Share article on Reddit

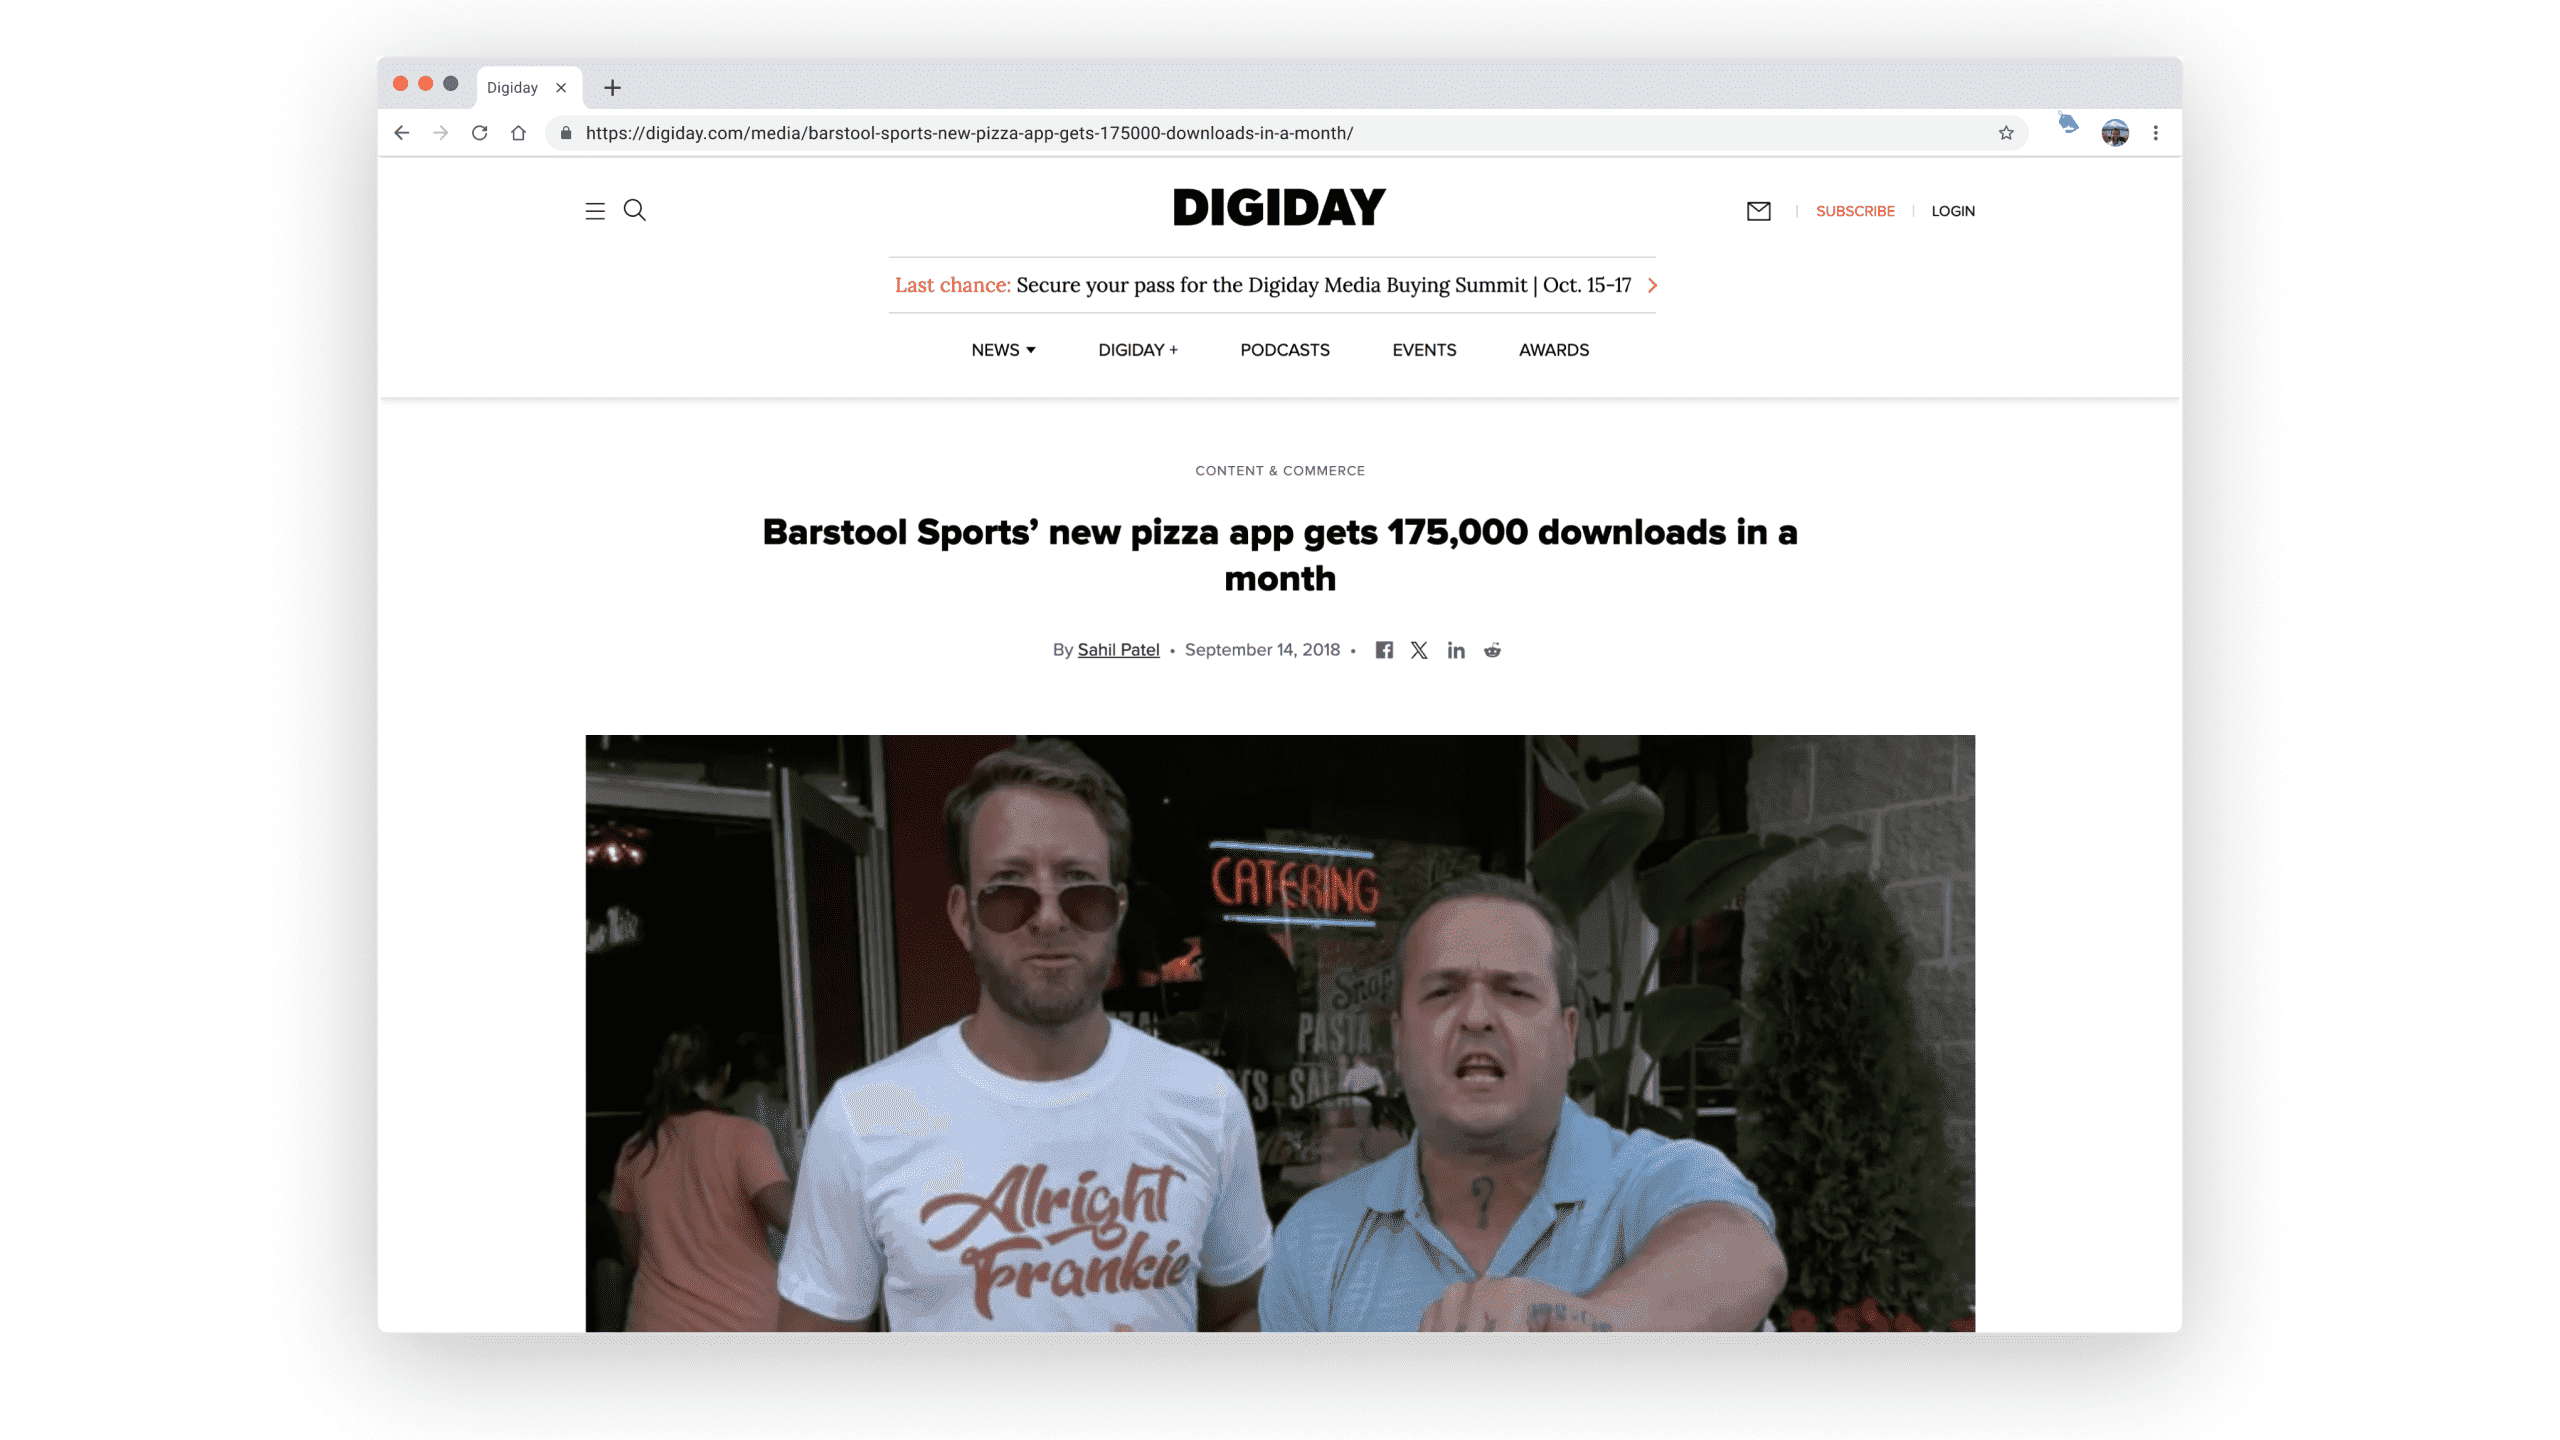coord(1492,650)
